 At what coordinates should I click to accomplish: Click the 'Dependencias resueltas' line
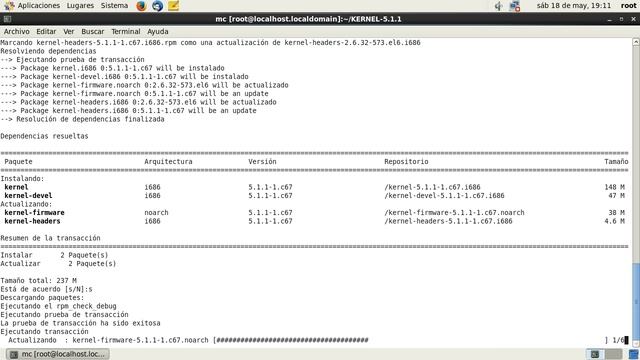(44, 136)
